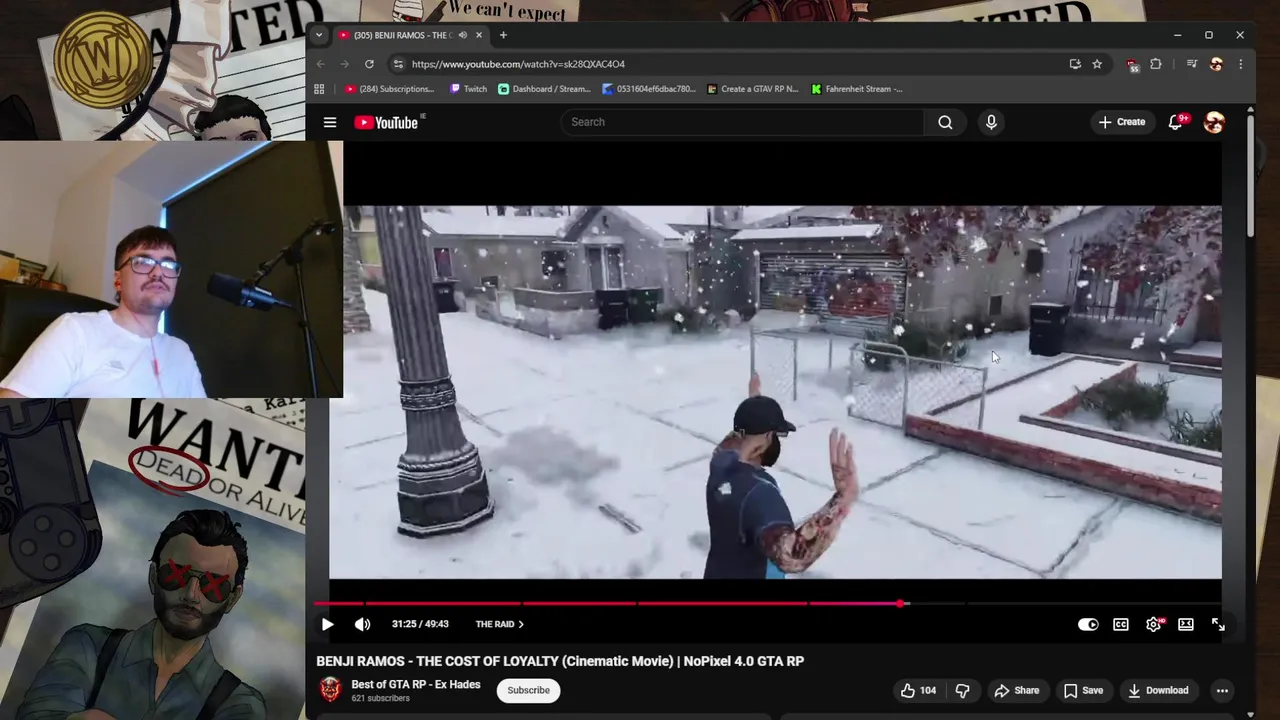Toggle the autoplay switch in player
The image size is (1280, 720).
[x=1088, y=624]
